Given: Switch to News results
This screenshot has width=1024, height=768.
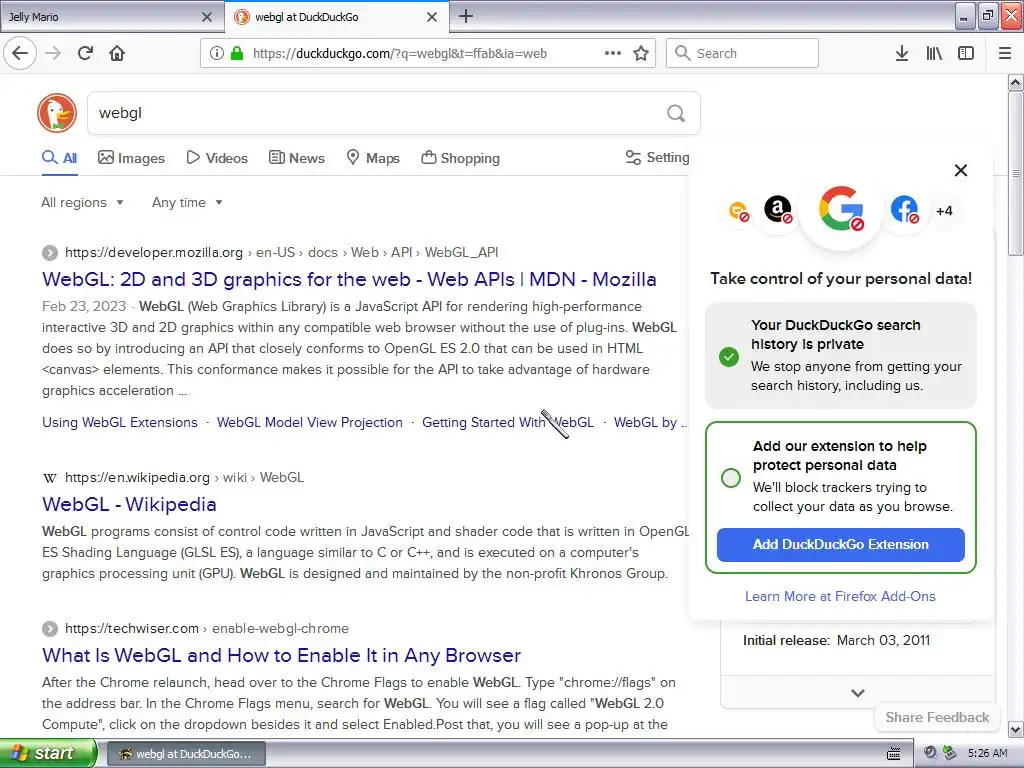Looking at the screenshot, I should 296,158.
